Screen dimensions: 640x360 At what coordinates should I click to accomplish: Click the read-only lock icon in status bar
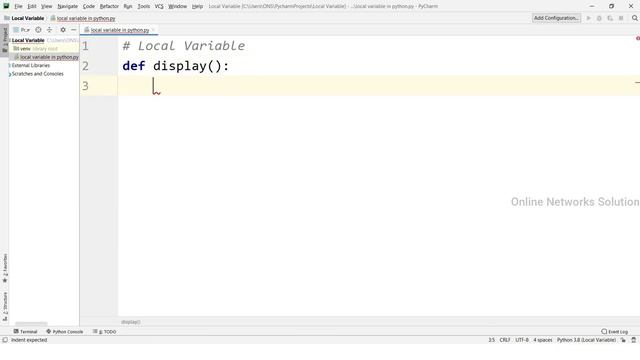click(x=623, y=340)
